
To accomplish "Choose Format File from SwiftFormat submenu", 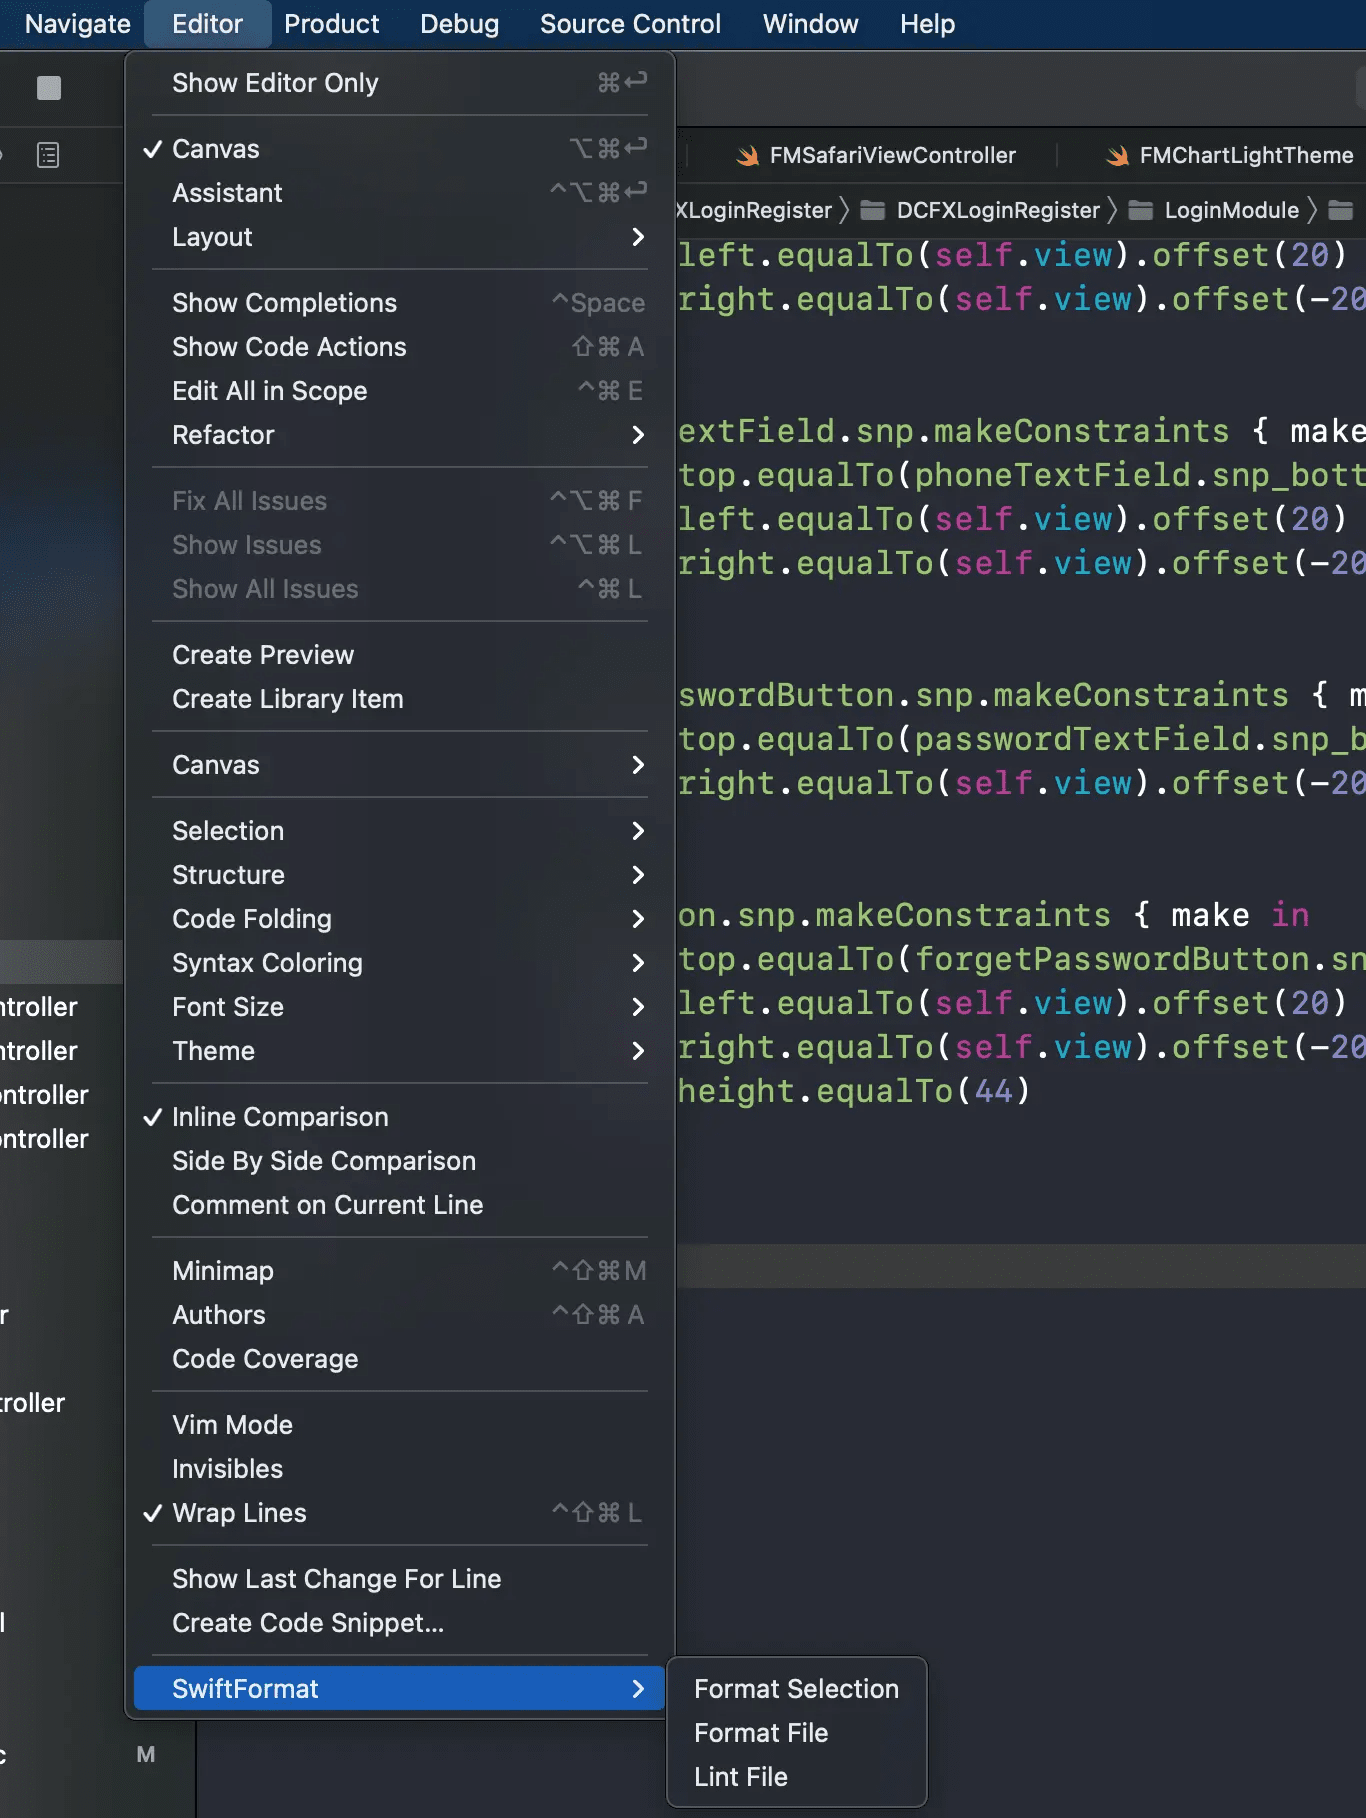I will pos(761,1733).
